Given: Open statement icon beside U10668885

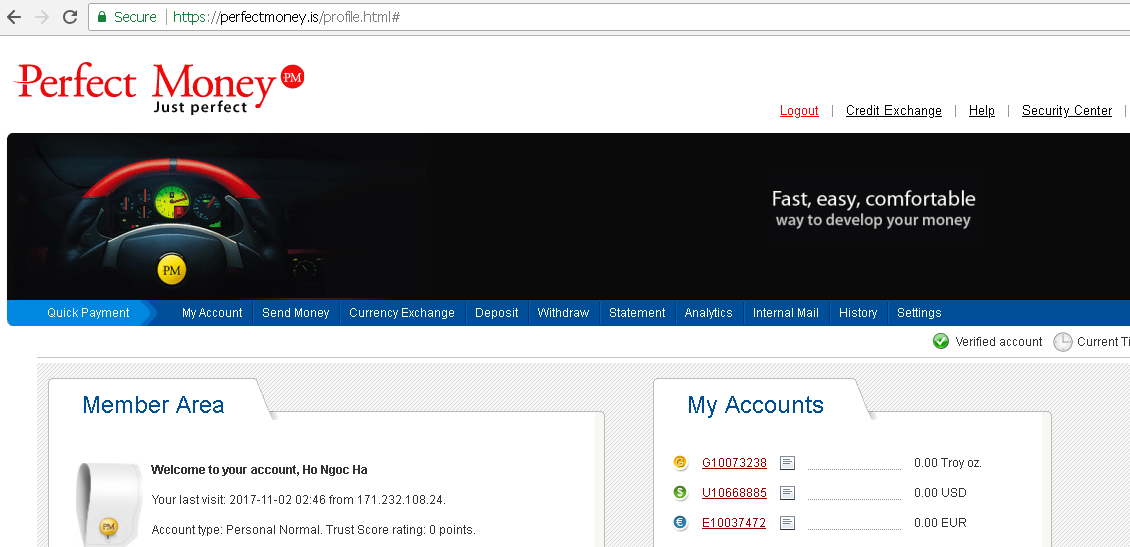Looking at the screenshot, I should [x=788, y=493].
